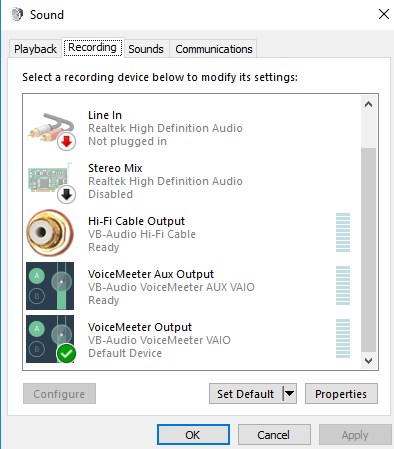This screenshot has height=449, width=394.
Task: Click the Sound speaker icon in title bar
Action: [17, 14]
